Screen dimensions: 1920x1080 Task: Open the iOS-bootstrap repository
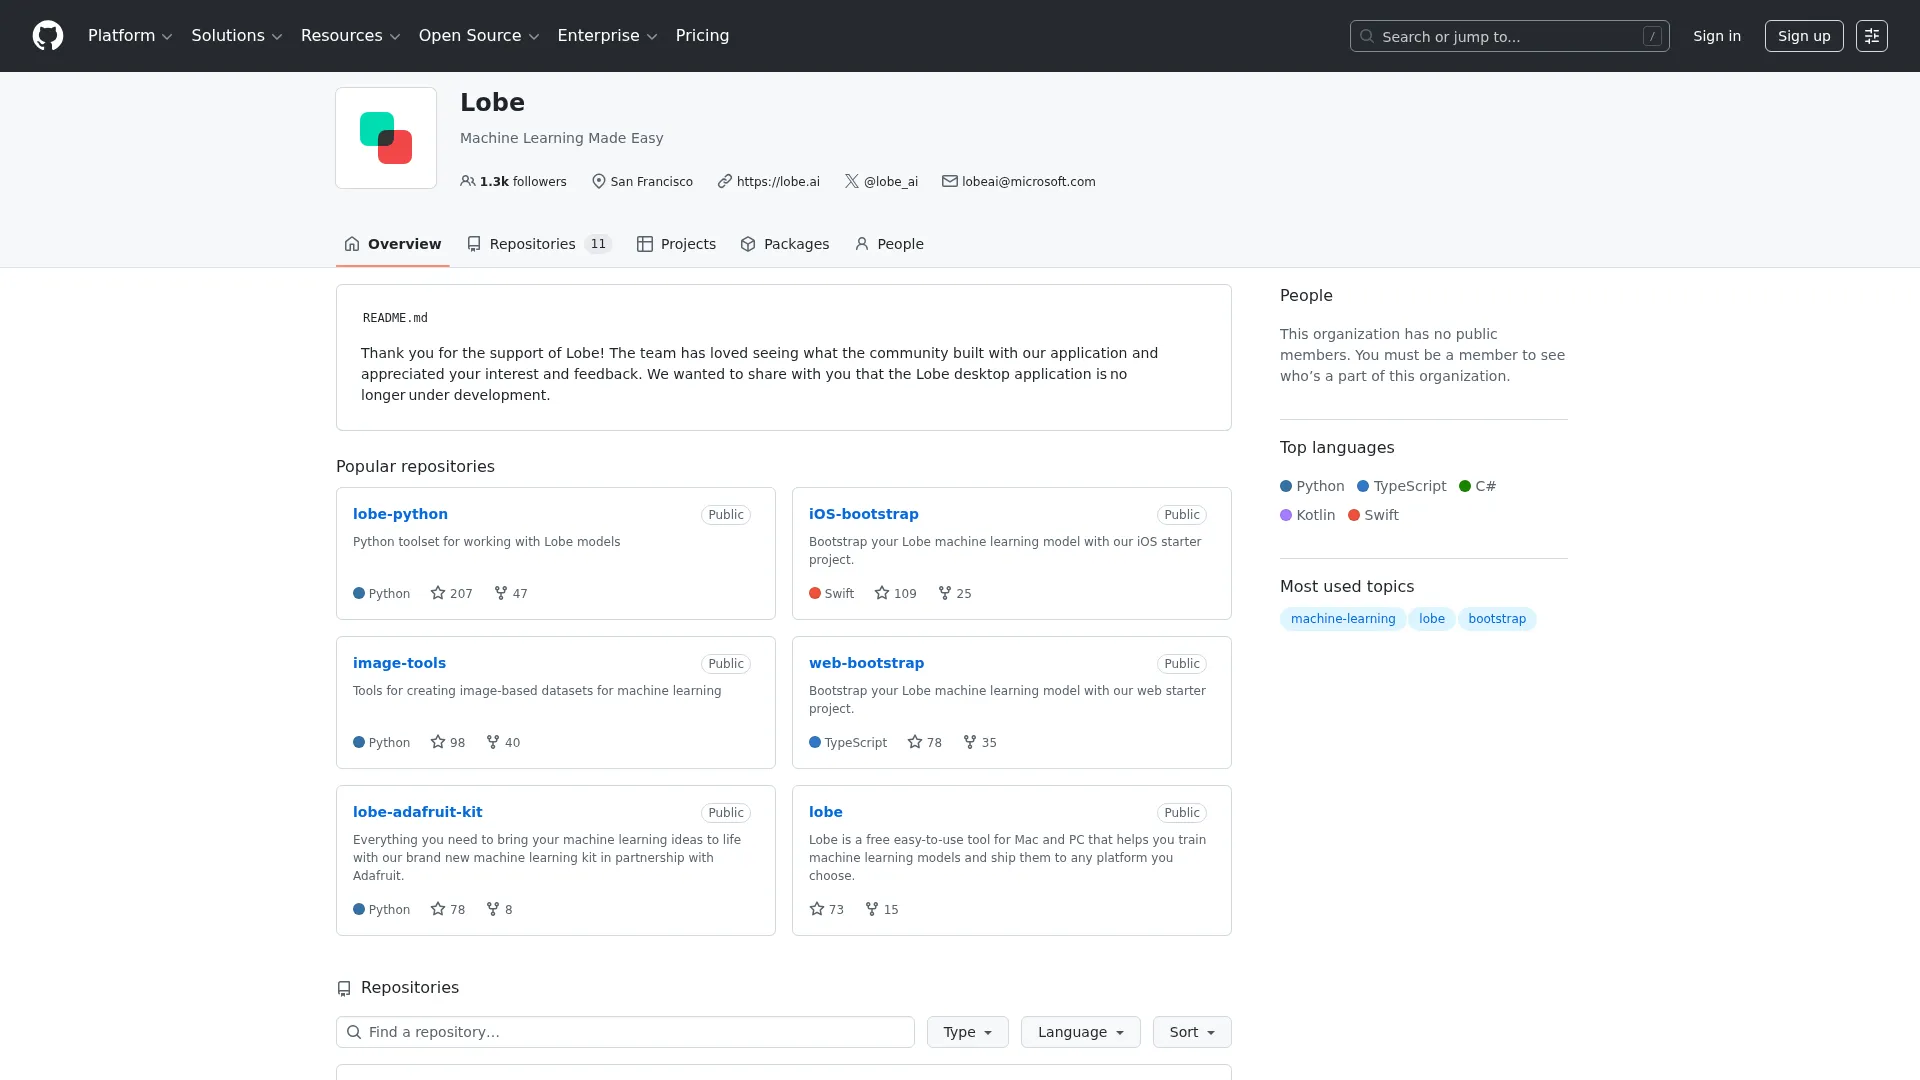pos(864,514)
